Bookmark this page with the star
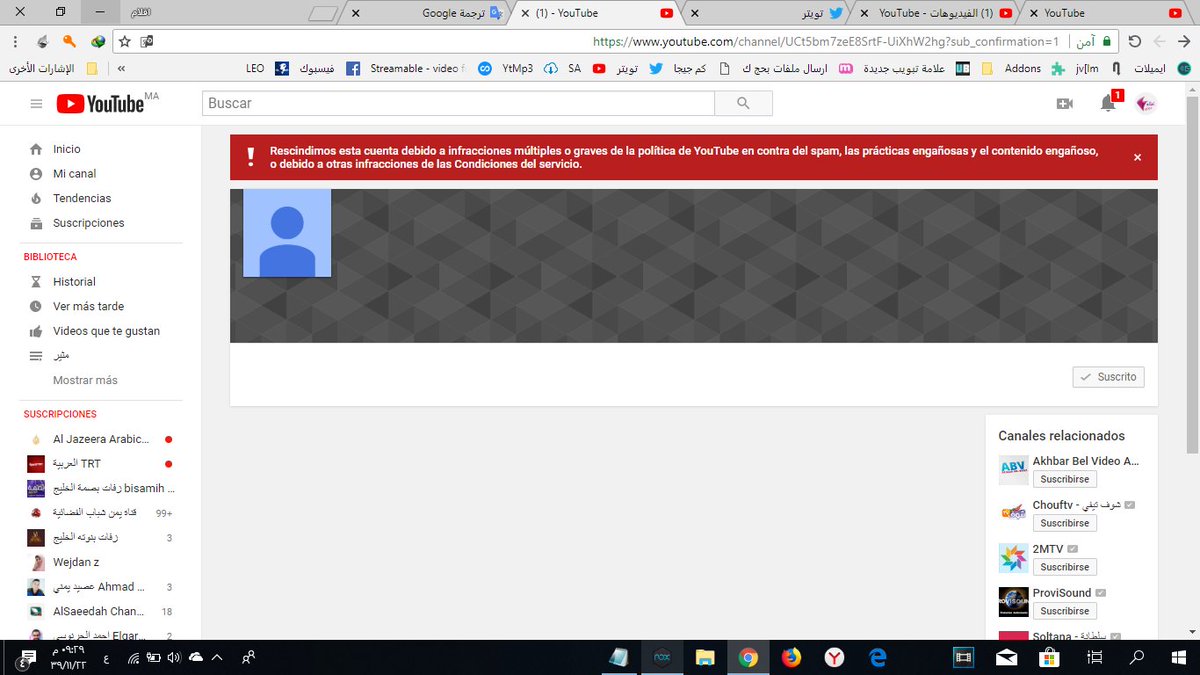Screen dimensions: 1200x675 click(125, 42)
